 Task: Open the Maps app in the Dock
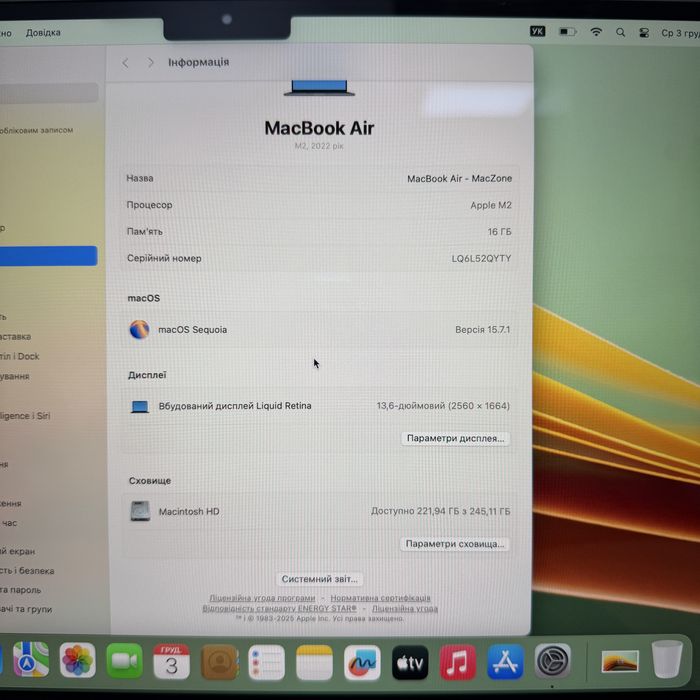[x=31, y=660]
